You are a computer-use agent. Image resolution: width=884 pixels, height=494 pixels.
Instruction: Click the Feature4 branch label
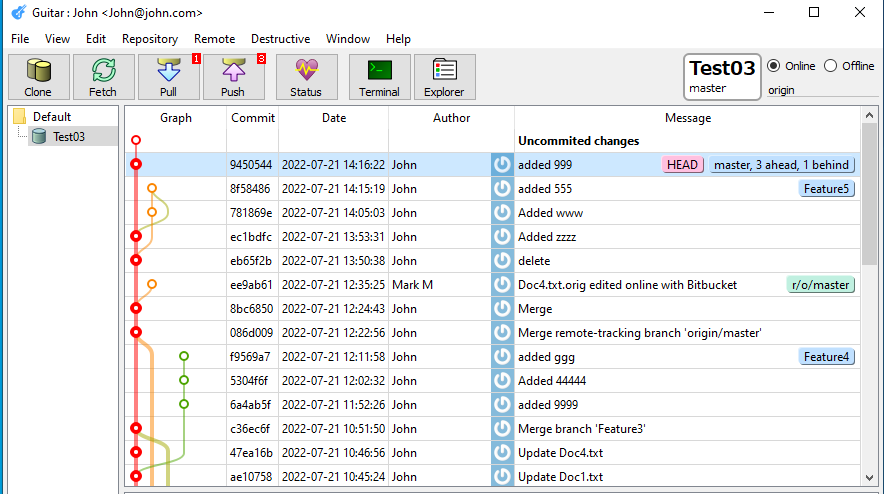826,356
